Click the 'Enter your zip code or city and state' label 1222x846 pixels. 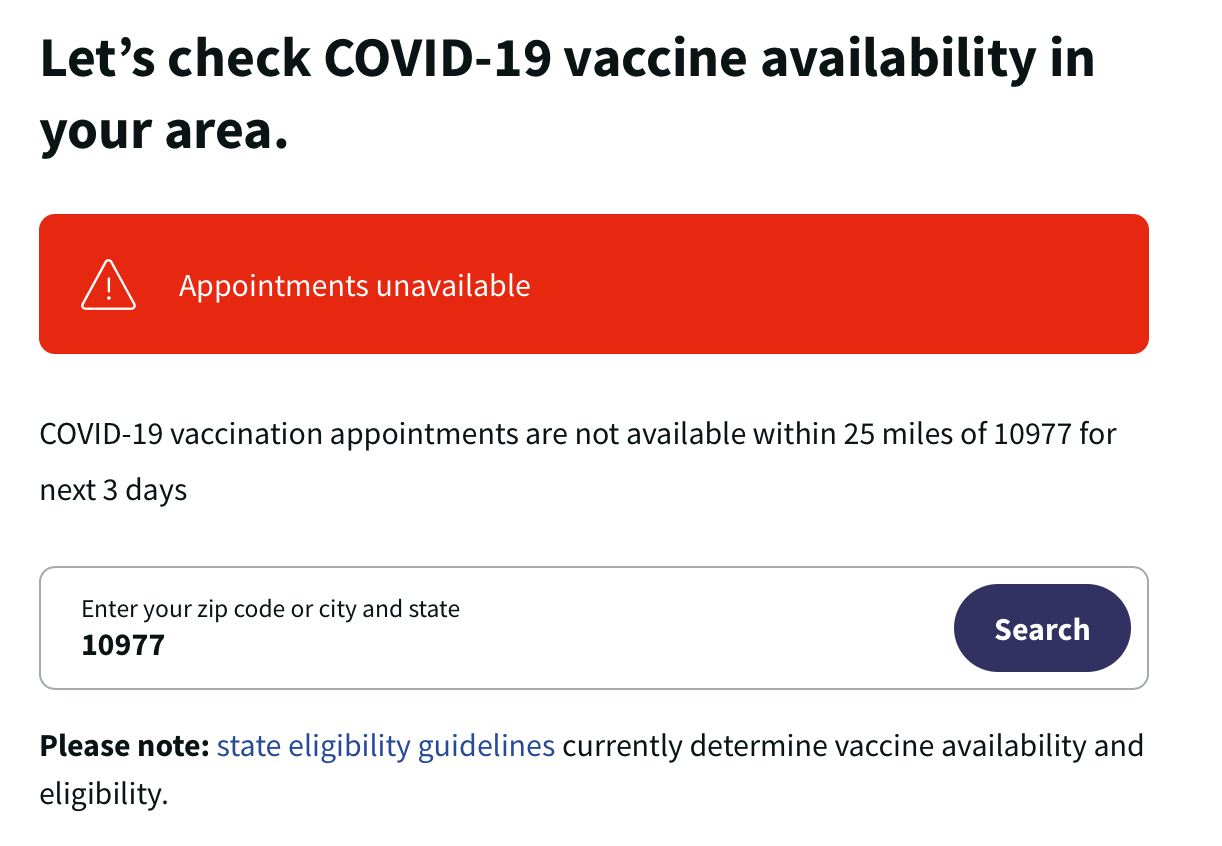click(x=271, y=609)
